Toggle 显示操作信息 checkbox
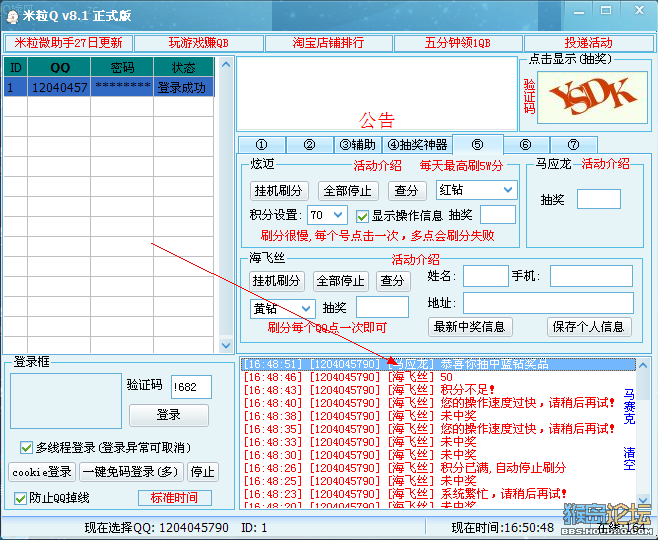Screen dimensions: 658x540 point(362,216)
